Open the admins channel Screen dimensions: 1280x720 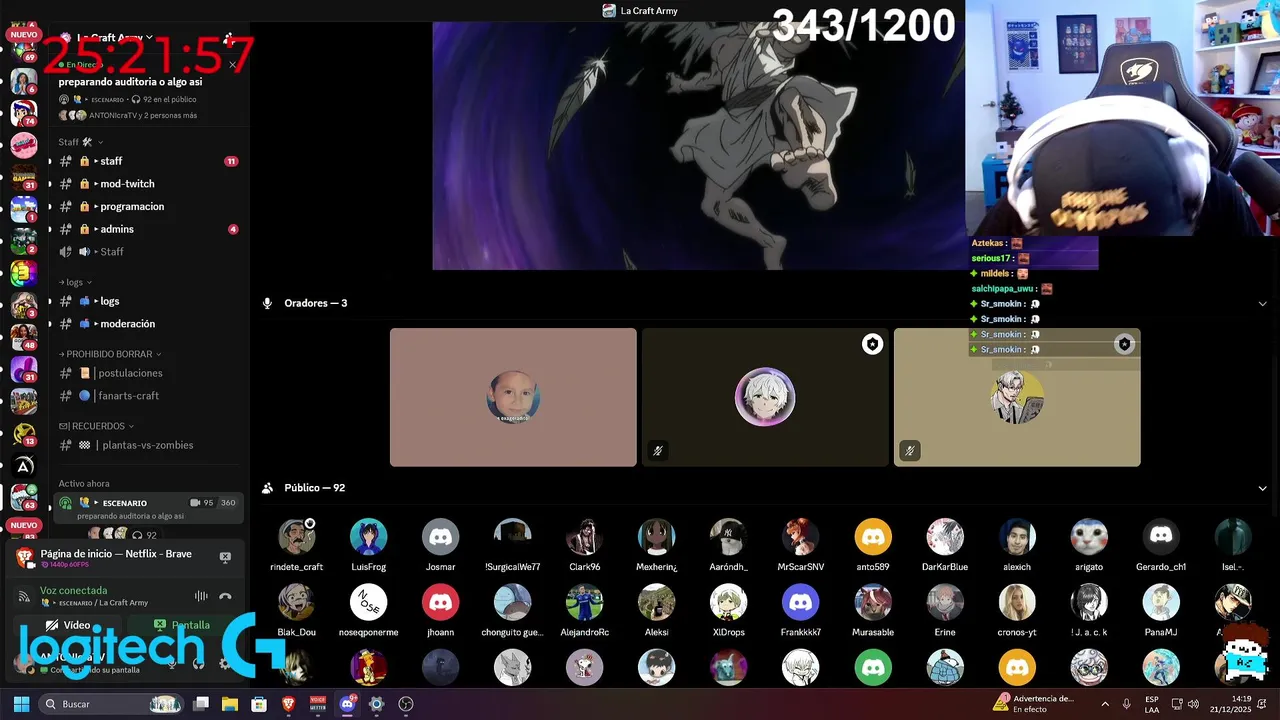pos(148,229)
